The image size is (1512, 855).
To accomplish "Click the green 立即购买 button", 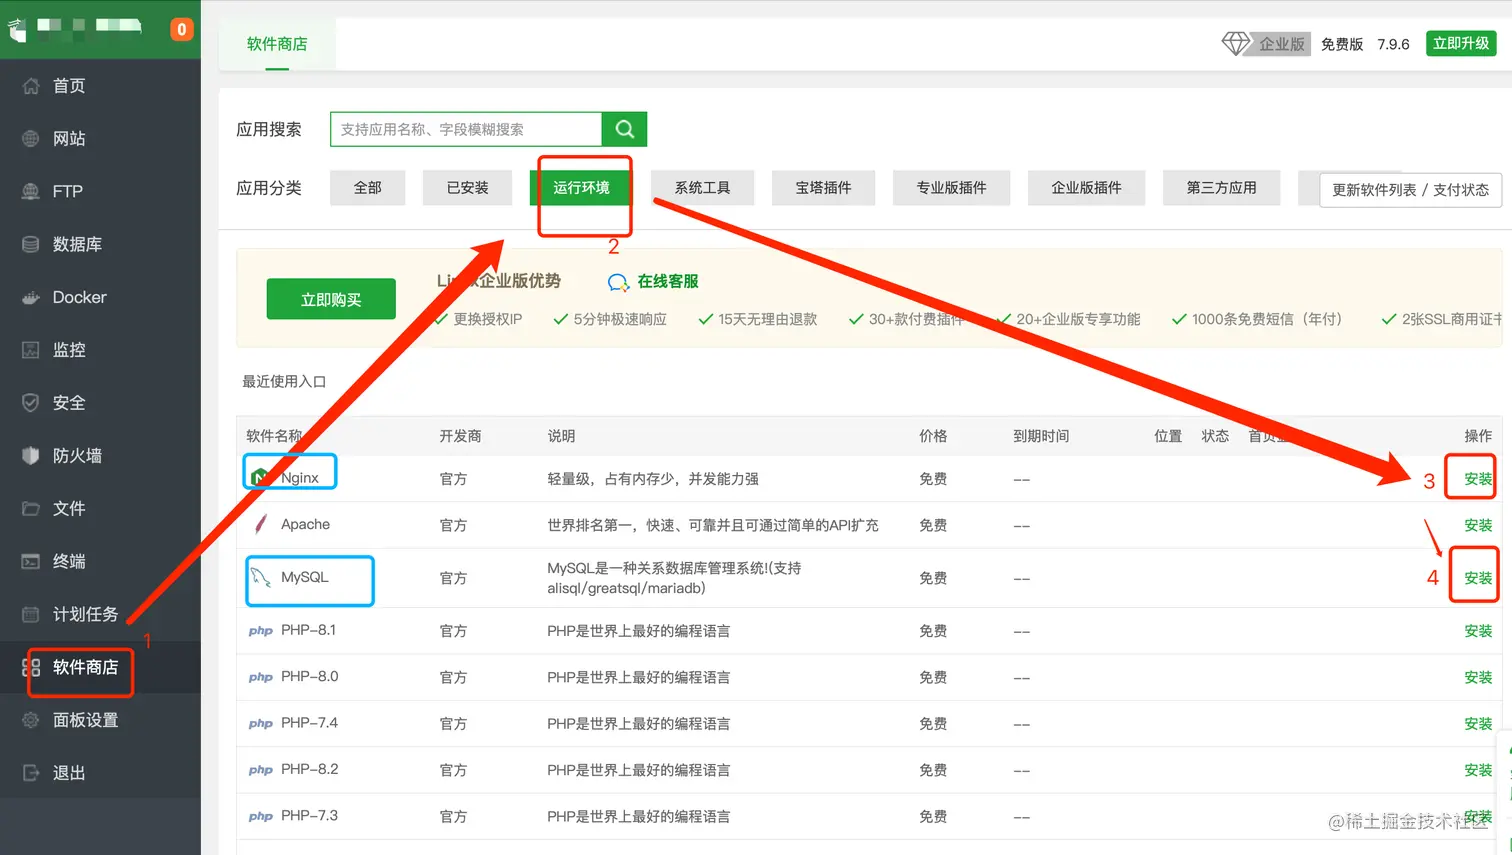I will click(331, 299).
